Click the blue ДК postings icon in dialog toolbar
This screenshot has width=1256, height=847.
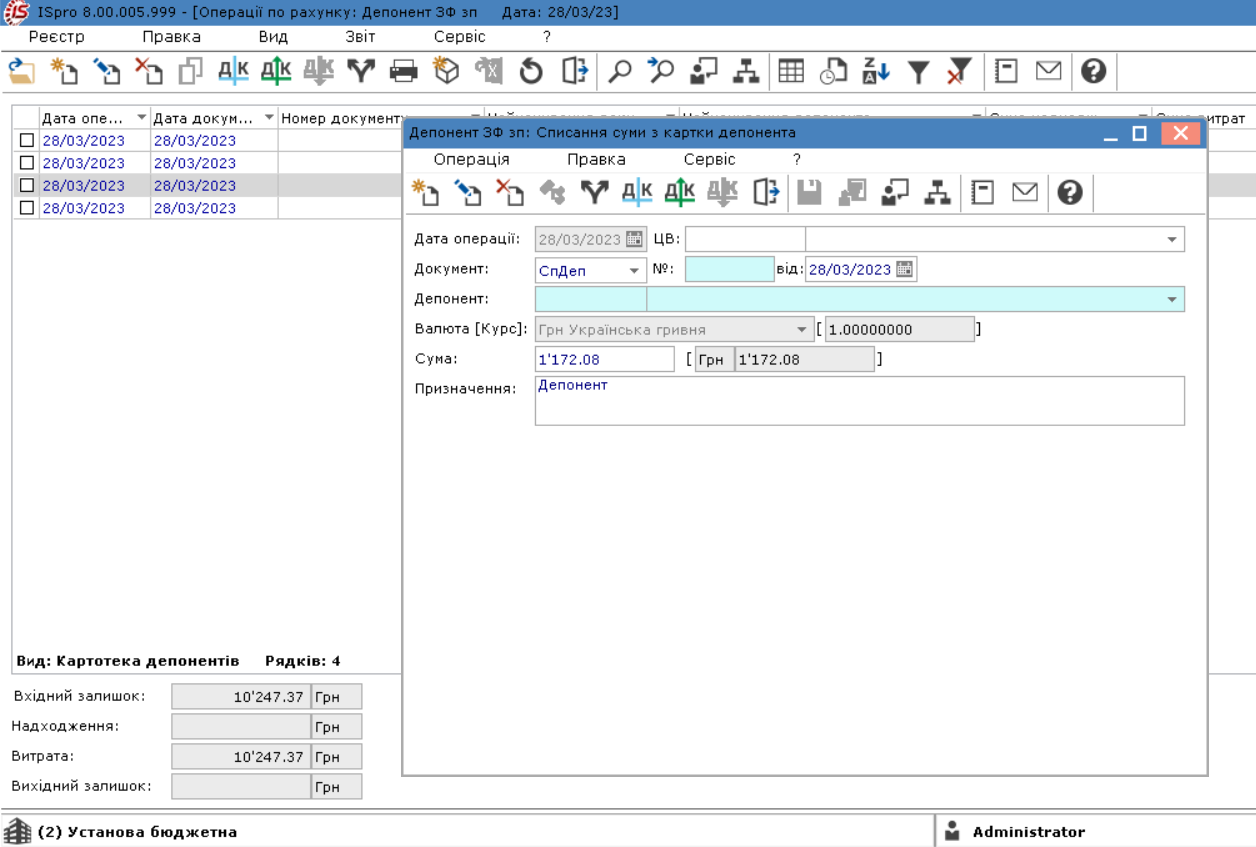[x=637, y=192]
